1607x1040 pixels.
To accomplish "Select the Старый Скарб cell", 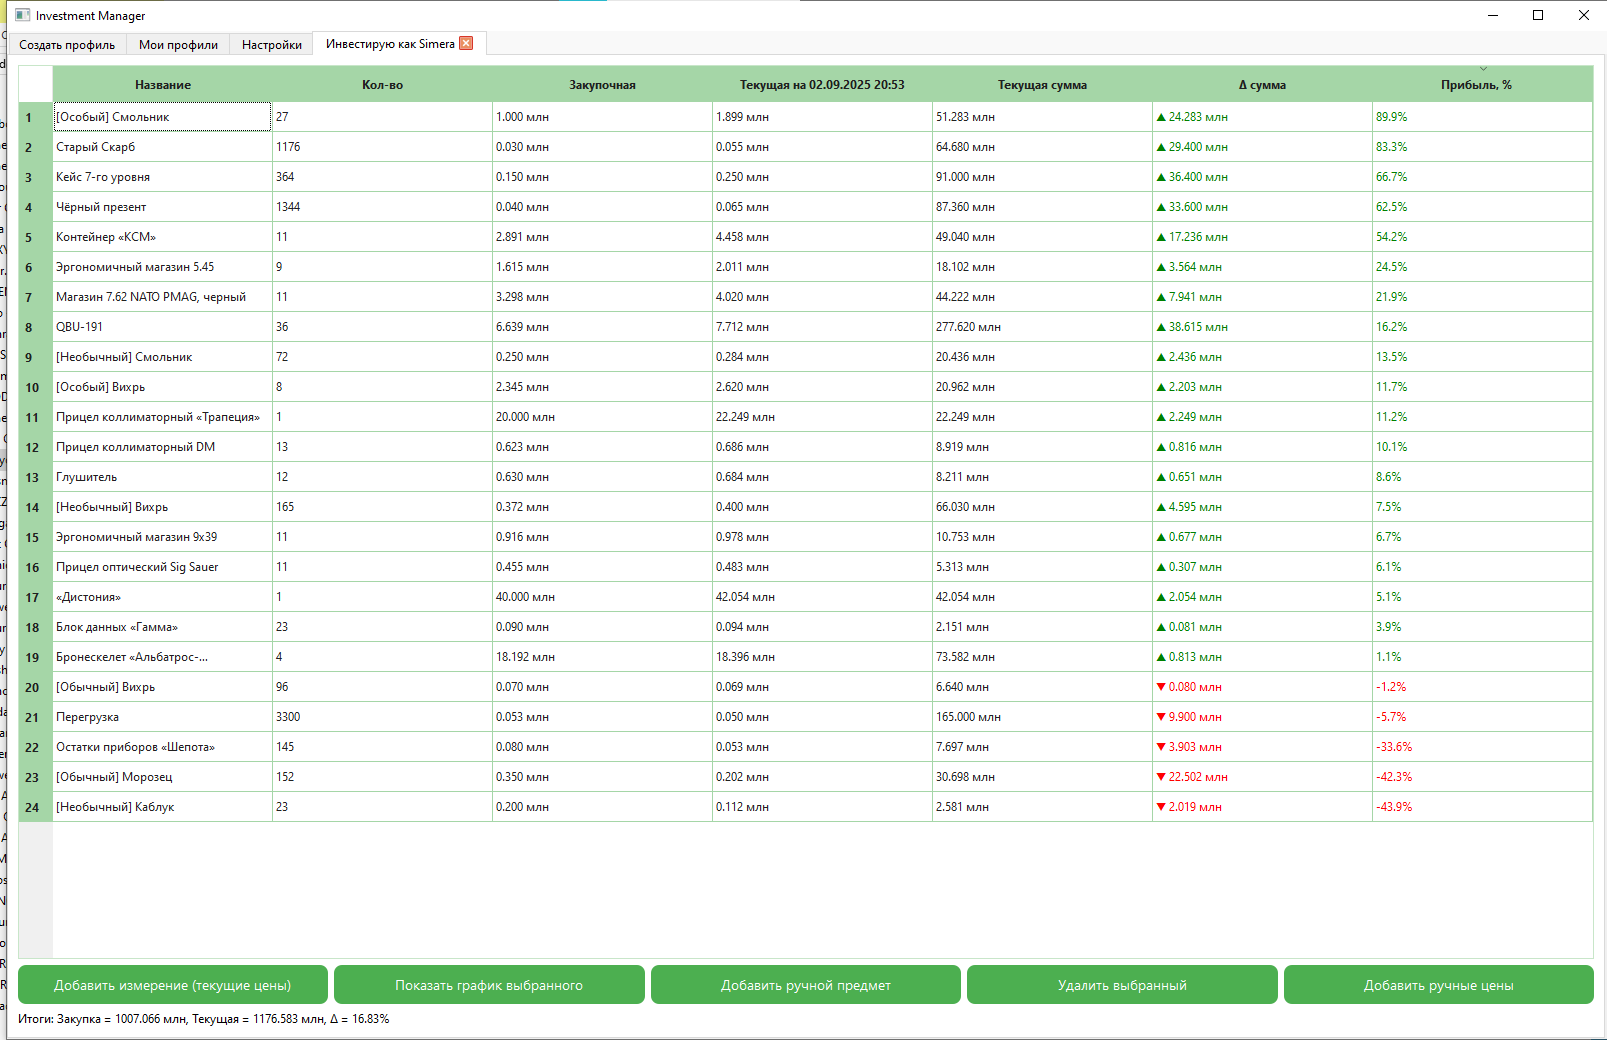I will pyautogui.click(x=163, y=147).
